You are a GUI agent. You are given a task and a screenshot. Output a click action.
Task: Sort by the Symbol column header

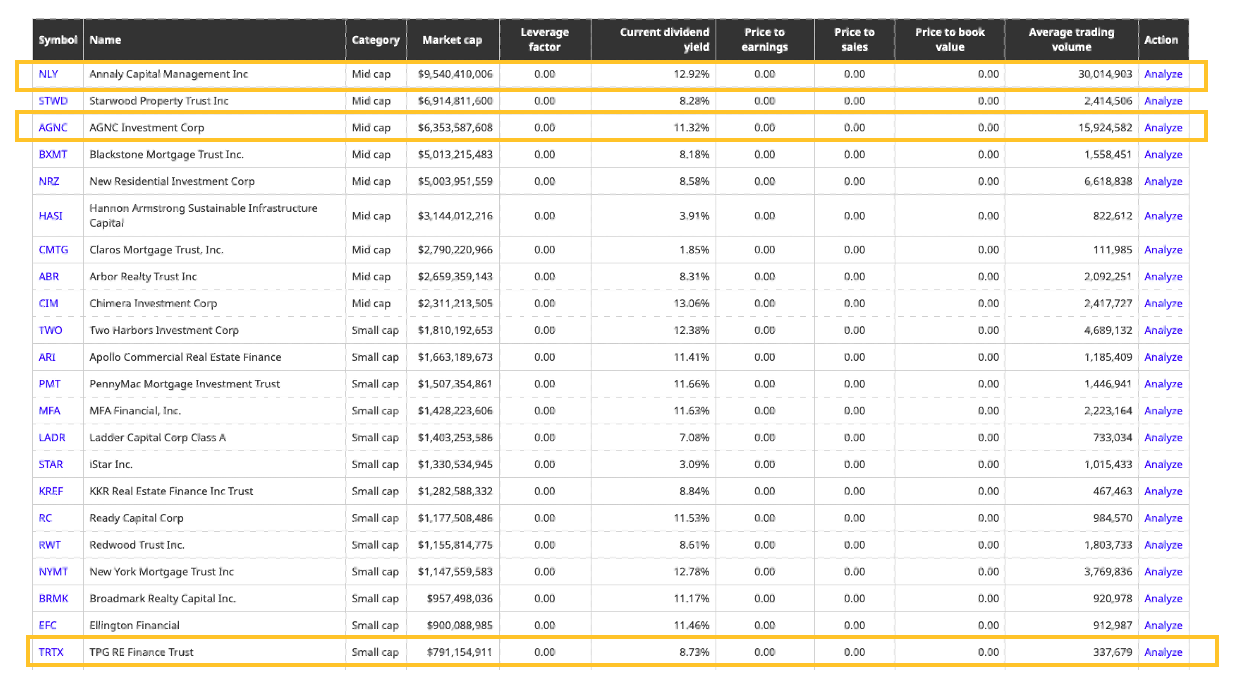(x=58, y=40)
